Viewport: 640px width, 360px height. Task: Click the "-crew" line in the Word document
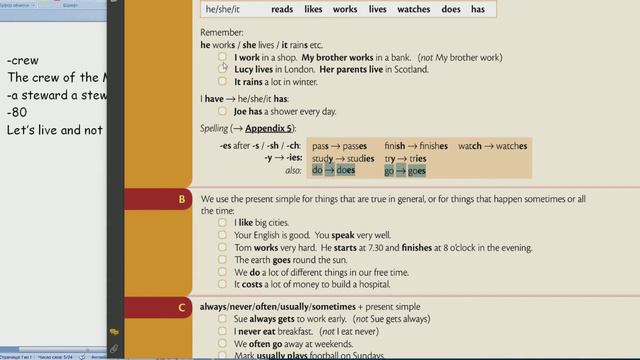point(23,60)
